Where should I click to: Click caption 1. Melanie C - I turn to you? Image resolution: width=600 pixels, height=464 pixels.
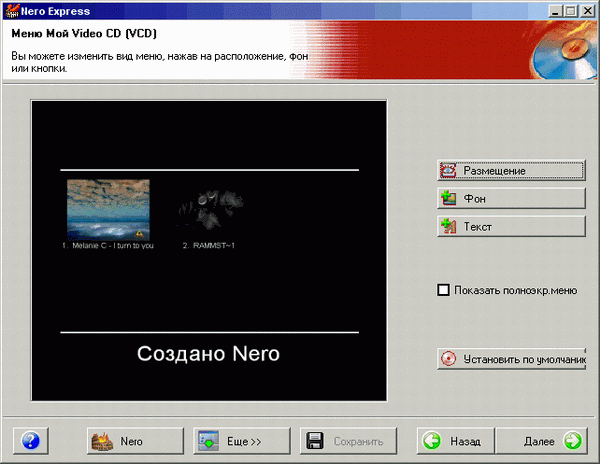[x=108, y=246]
